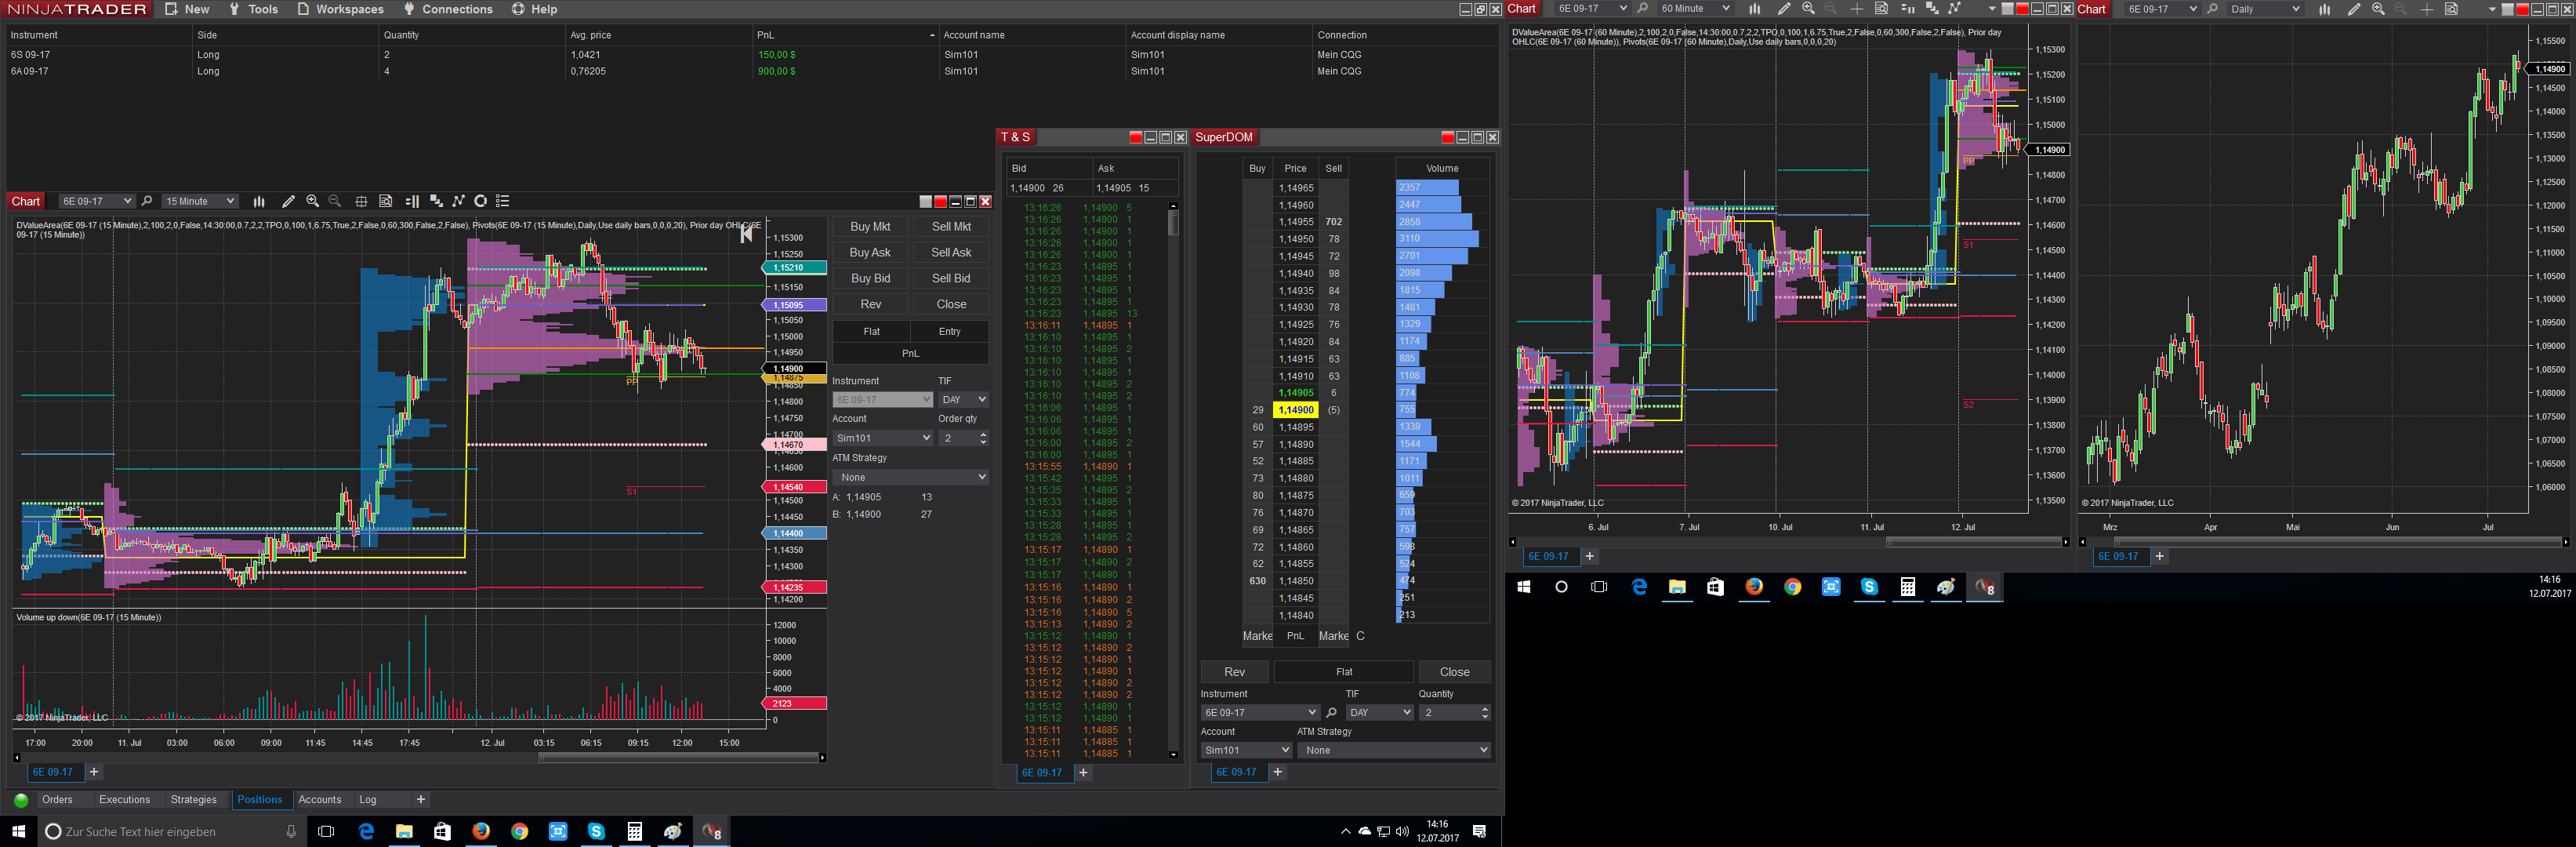Toggle Chart Trader panel in 15 Minute chart
Viewport: 2576px width, 847px height.
point(412,201)
